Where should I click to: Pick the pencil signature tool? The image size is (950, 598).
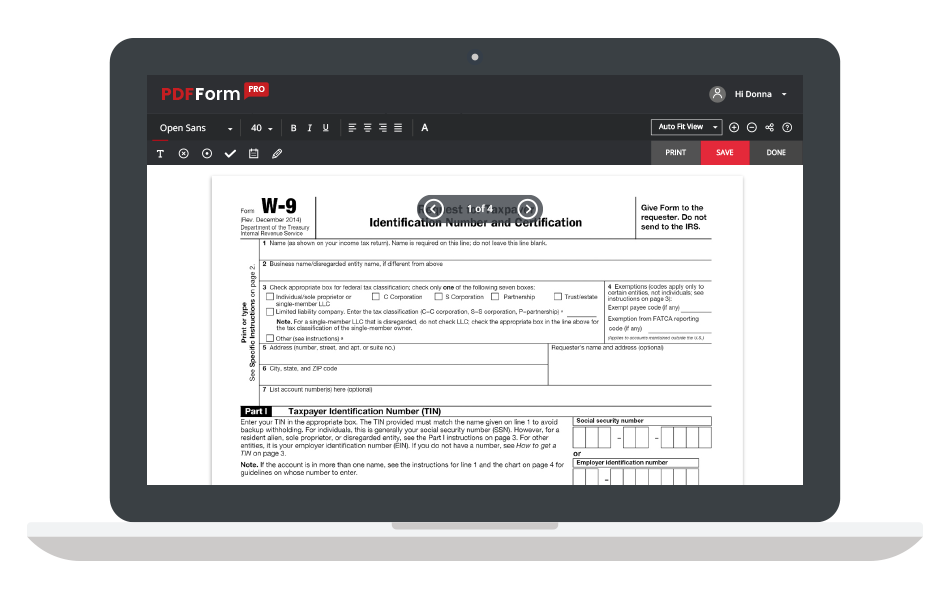(277, 154)
